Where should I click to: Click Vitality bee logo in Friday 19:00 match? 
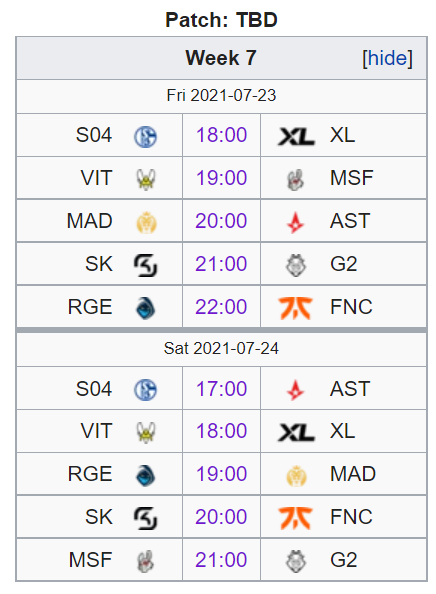click(x=145, y=179)
